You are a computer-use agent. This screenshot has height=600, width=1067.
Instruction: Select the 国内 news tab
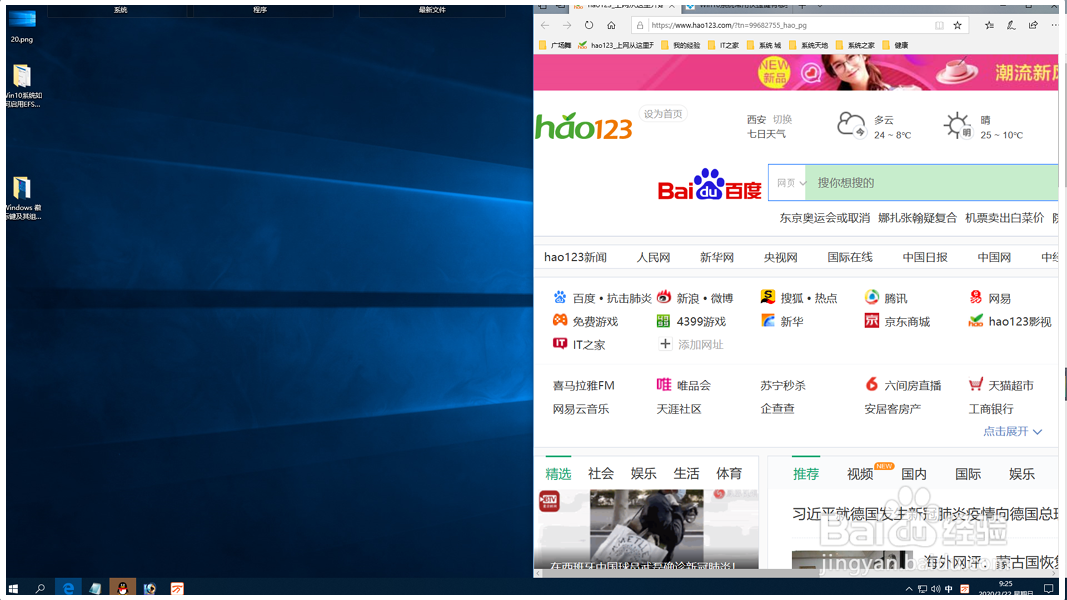pos(914,474)
